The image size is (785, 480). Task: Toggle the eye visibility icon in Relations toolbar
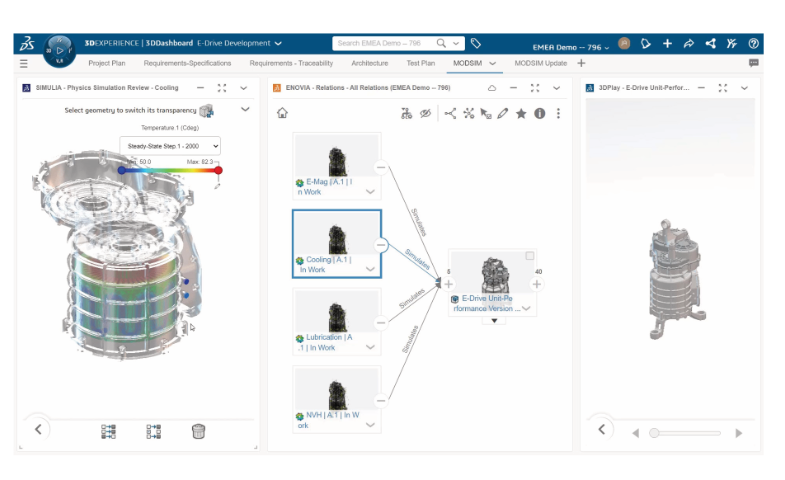pyautogui.click(x=425, y=113)
